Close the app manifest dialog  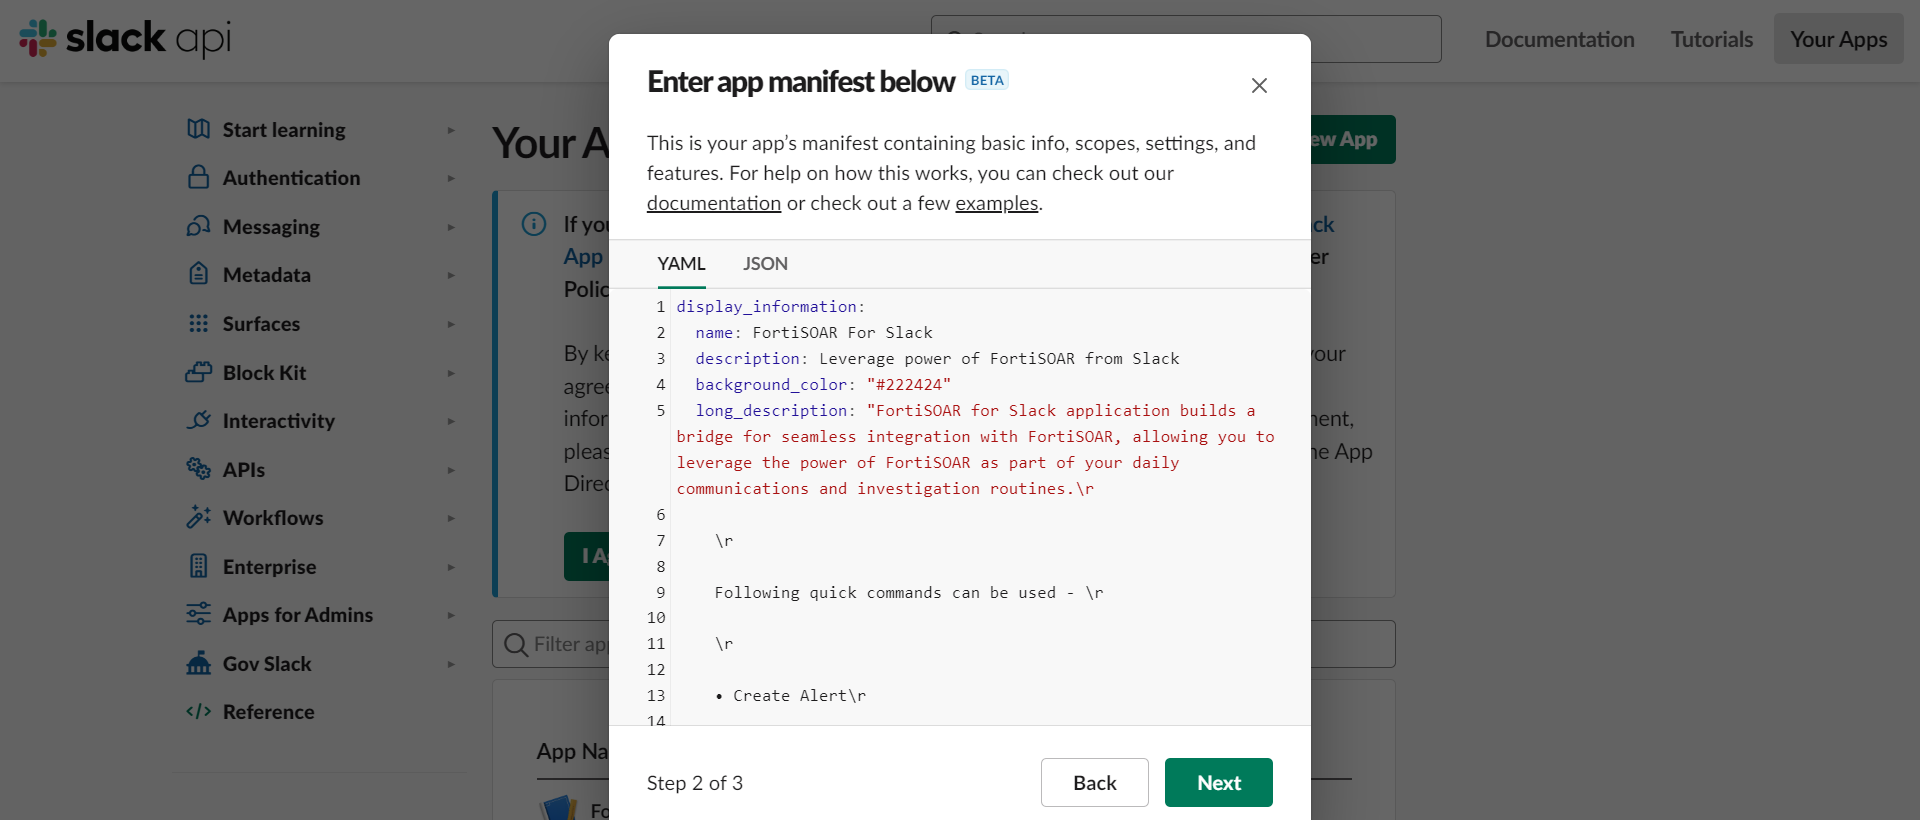click(x=1259, y=86)
